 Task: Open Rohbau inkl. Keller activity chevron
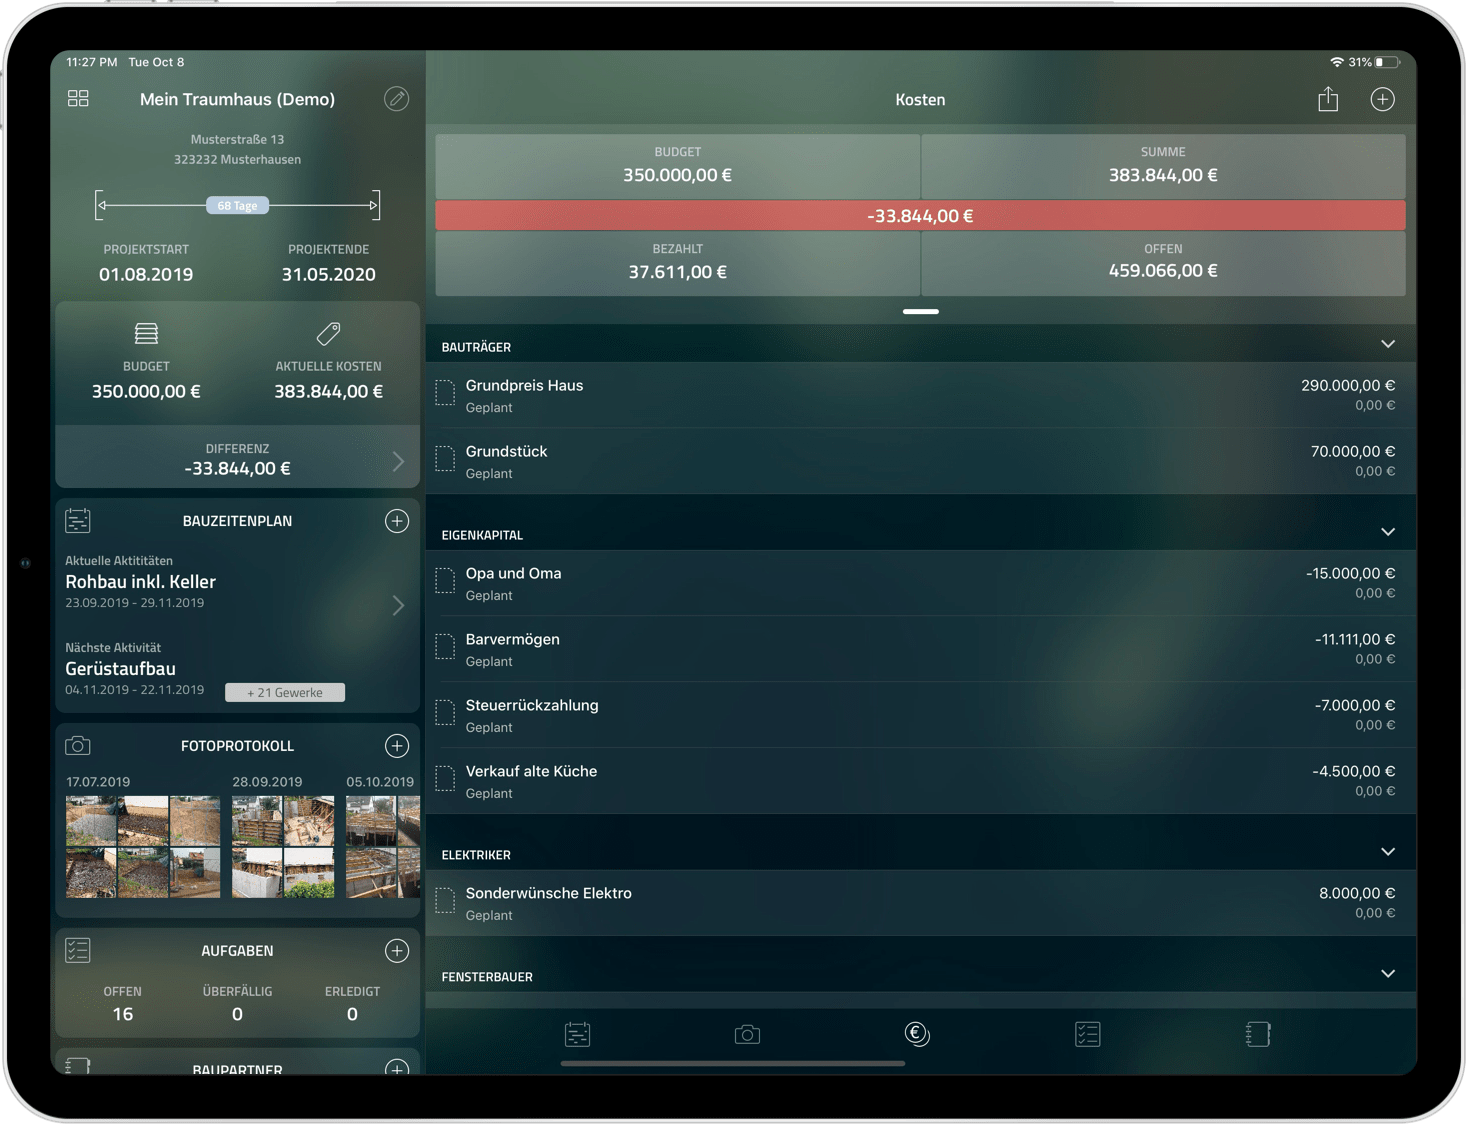click(398, 605)
